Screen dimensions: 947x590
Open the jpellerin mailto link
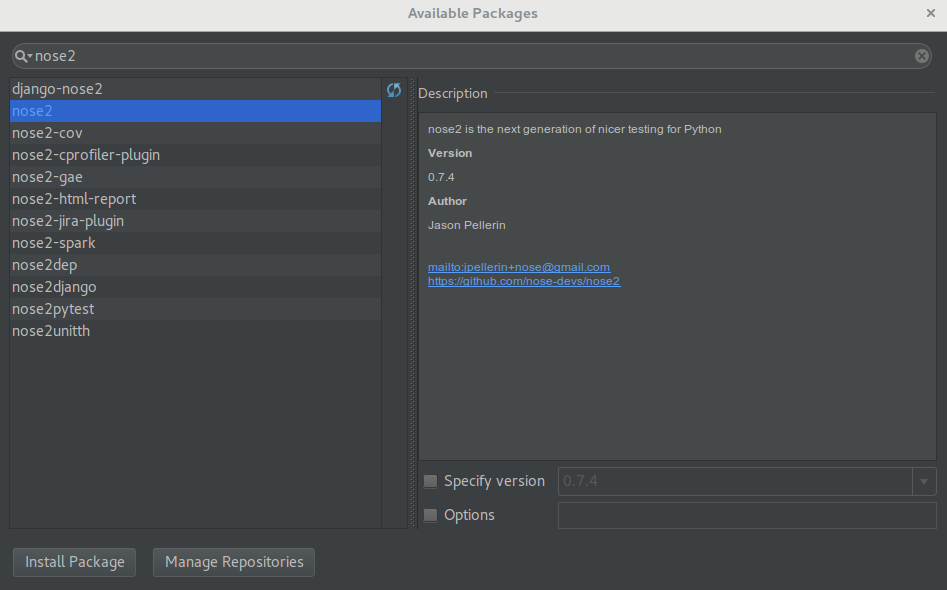click(518, 267)
